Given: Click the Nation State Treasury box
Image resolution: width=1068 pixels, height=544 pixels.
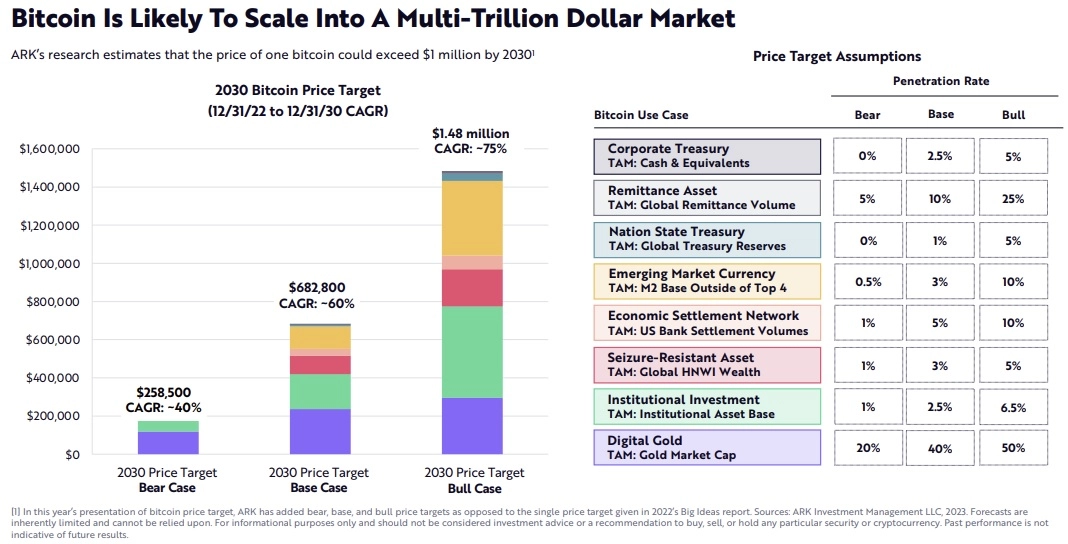Looking at the screenshot, I should pos(708,240).
